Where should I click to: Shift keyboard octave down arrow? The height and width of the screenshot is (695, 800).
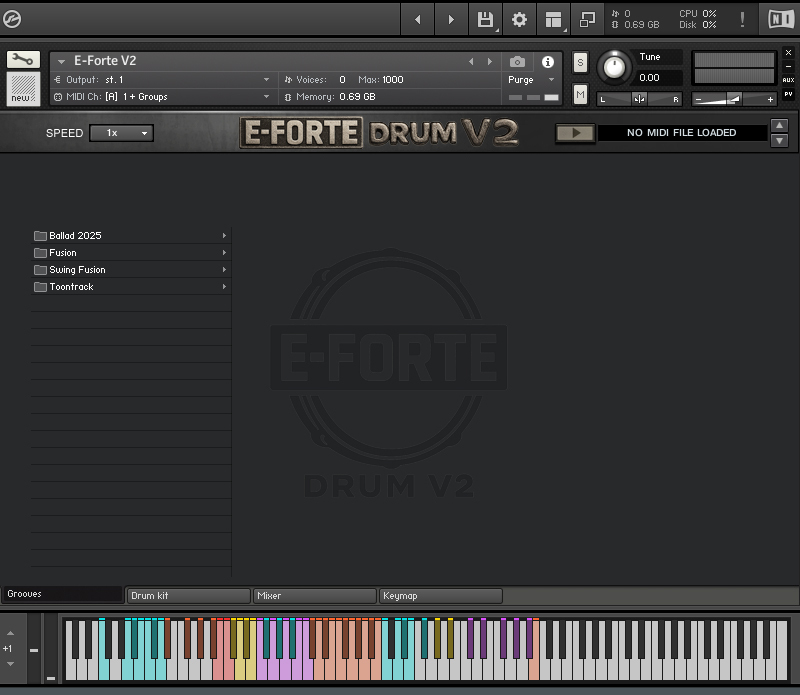(x=10, y=664)
